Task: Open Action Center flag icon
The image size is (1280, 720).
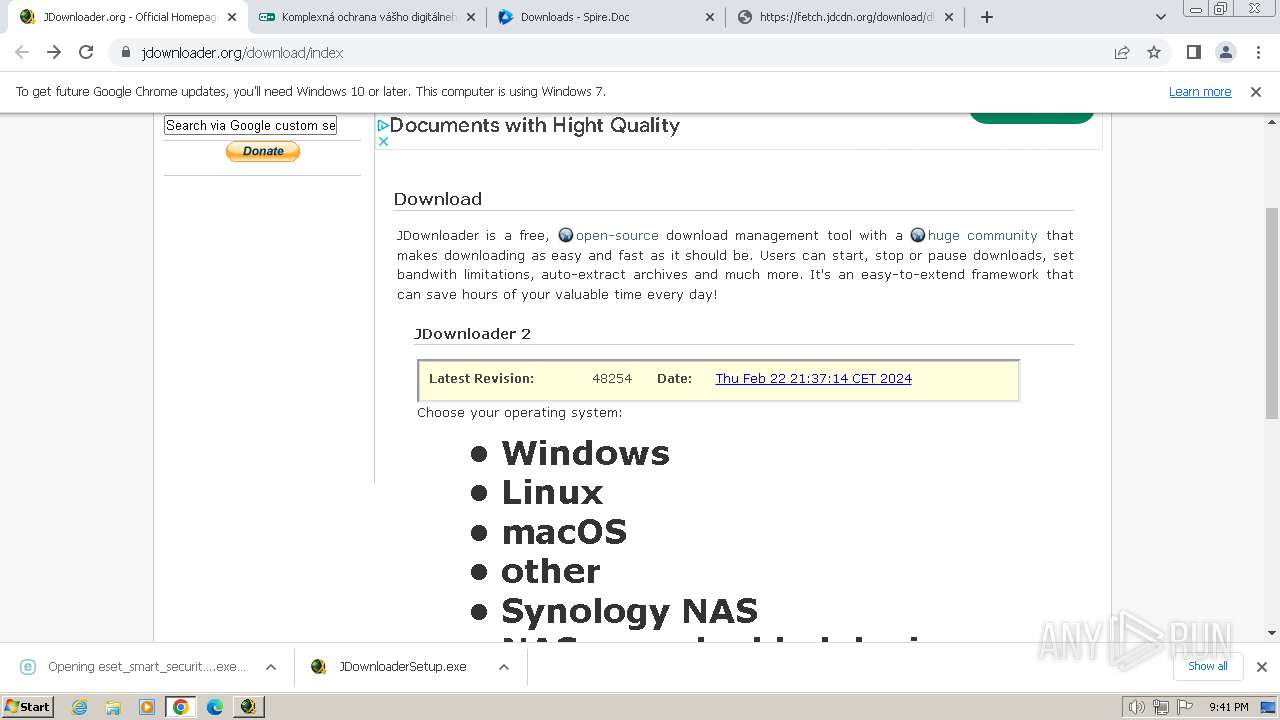Action: 1185,707
